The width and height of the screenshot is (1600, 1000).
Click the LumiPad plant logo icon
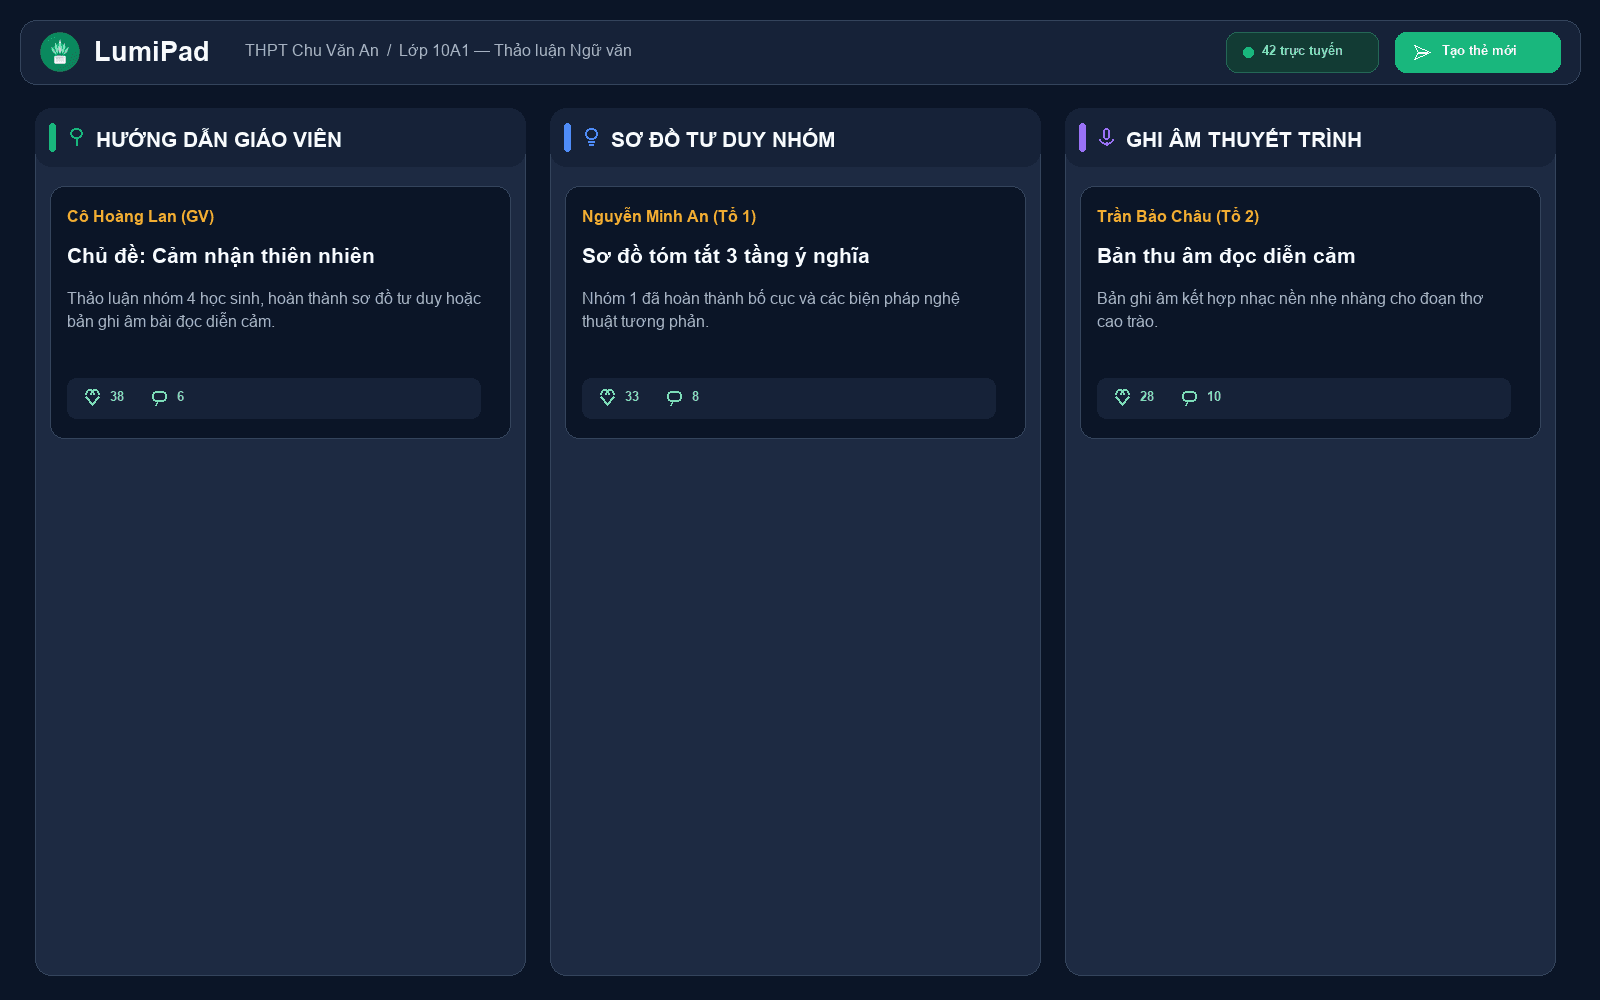pyautogui.click(x=60, y=52)
